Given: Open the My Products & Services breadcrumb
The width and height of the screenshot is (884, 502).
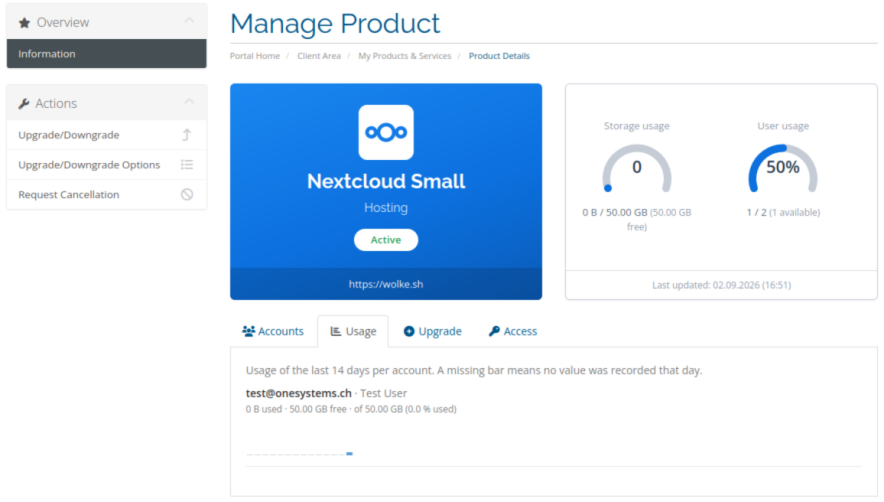Looking at the screenshot, I should [405, 56].
